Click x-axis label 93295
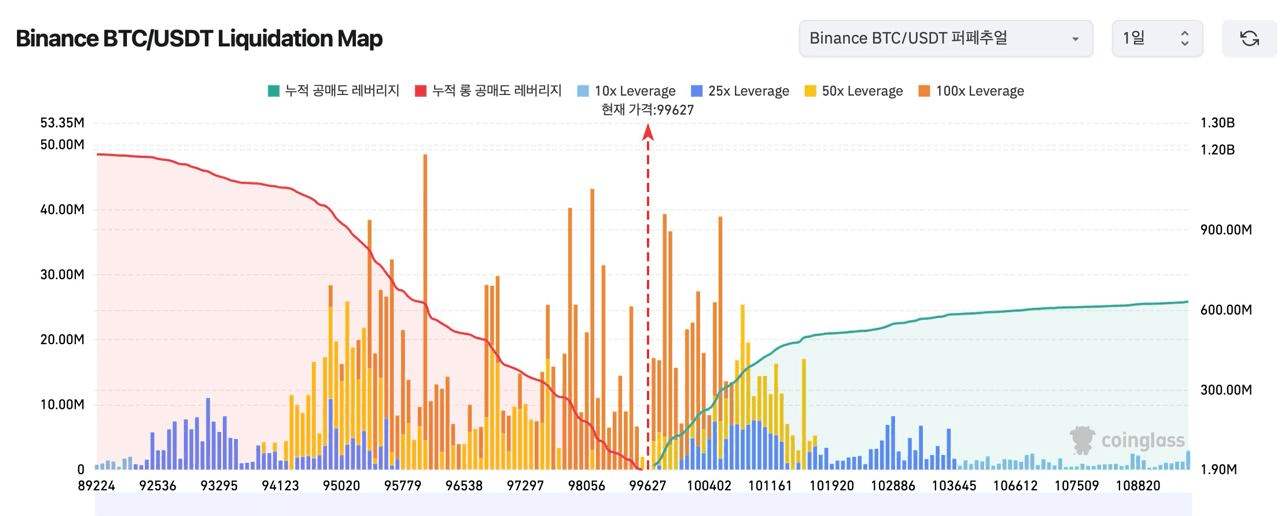This screenshot has height=516, width=1280. point(219,486)
